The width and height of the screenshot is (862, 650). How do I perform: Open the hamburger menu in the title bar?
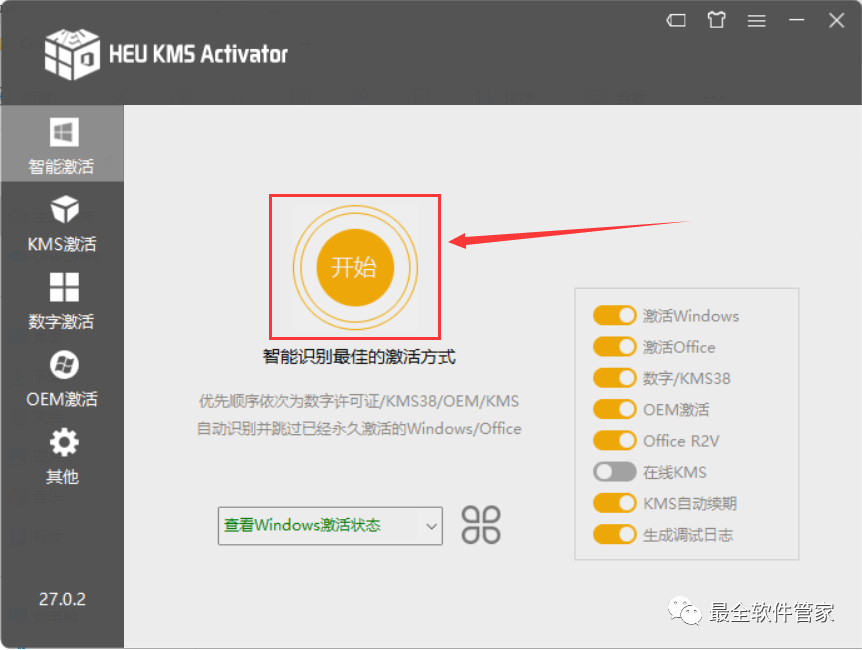click(x=756, y=21)
